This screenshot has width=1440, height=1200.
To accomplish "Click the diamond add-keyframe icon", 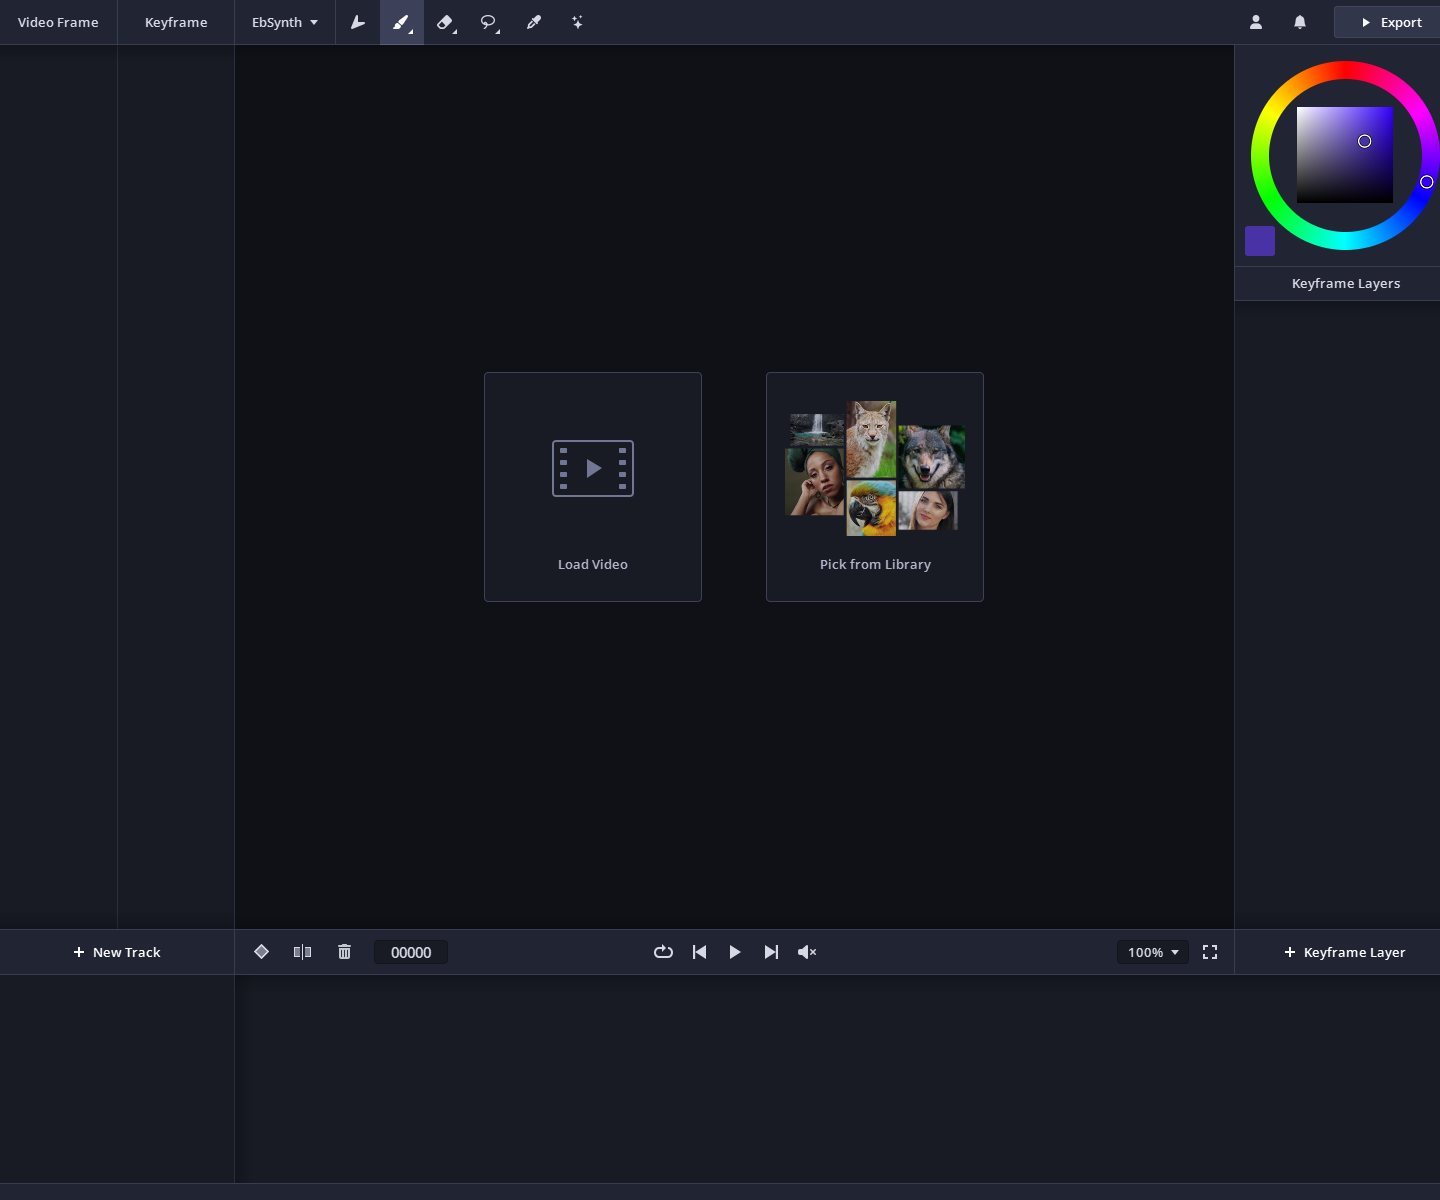I will point(262,952).
